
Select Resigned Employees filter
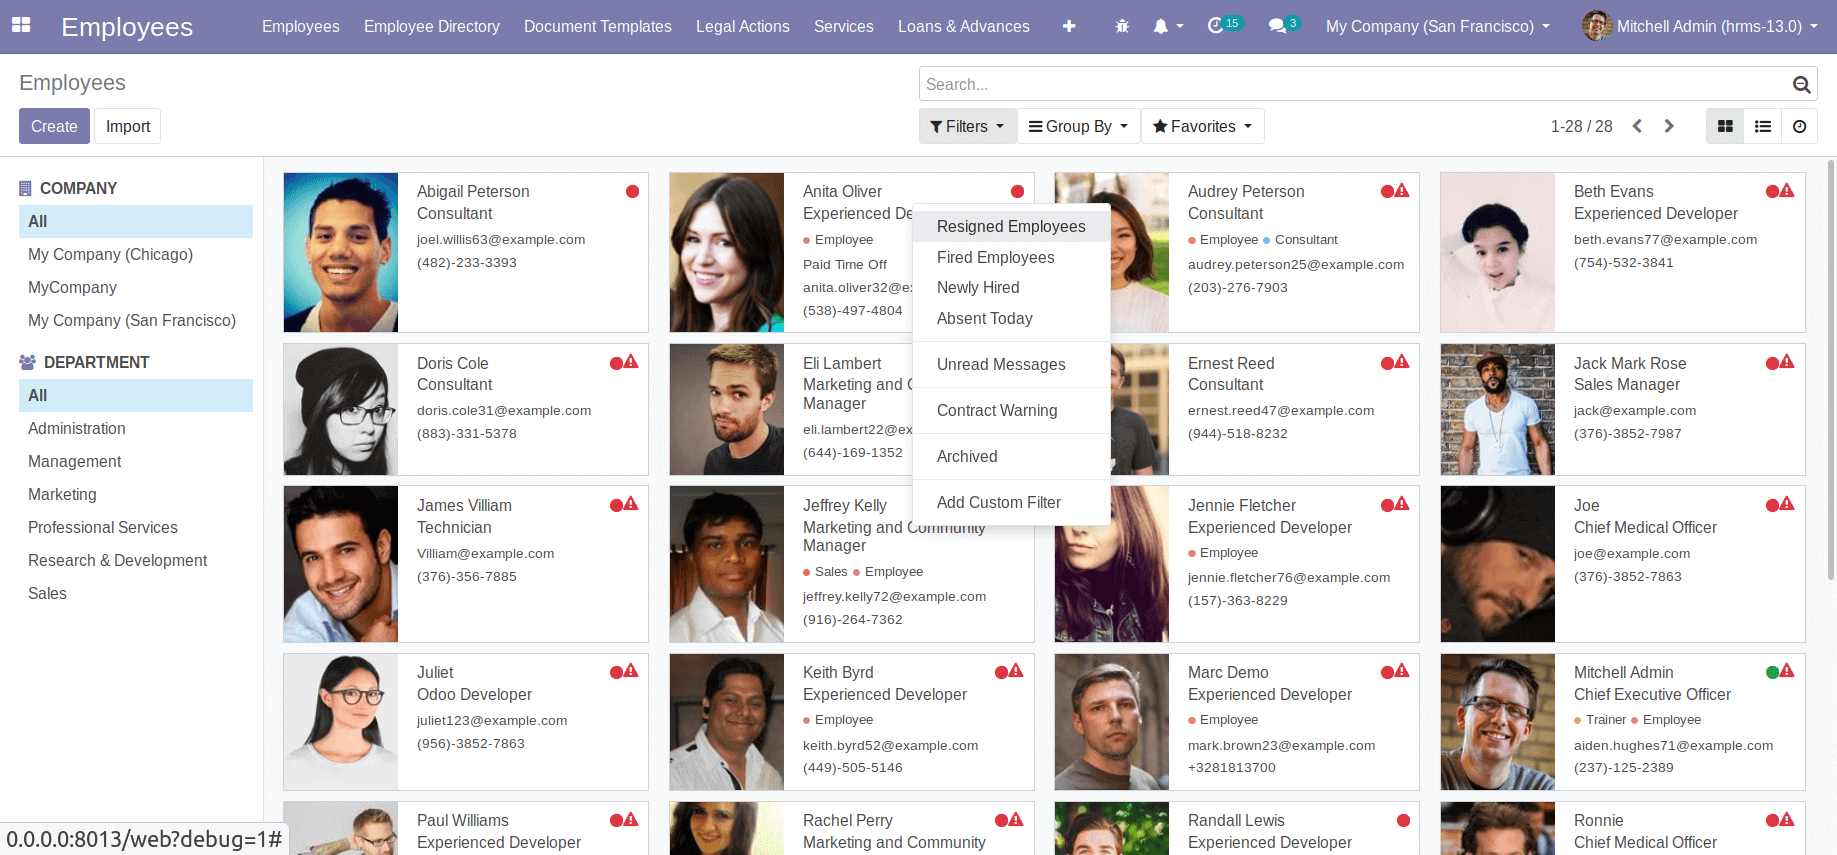coord(1011,227)
